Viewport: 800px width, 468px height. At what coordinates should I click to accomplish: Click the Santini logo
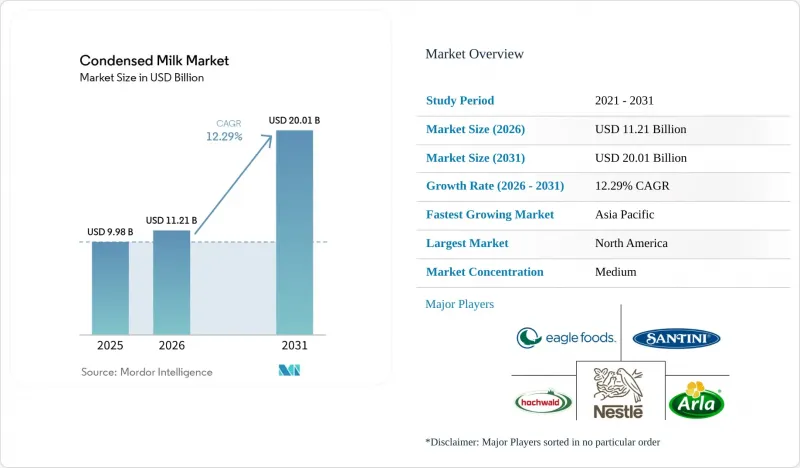pos(676,338)
